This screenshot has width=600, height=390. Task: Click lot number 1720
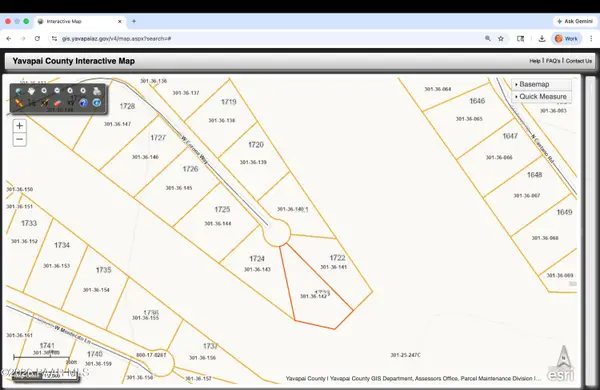click(x=256, y=145)
